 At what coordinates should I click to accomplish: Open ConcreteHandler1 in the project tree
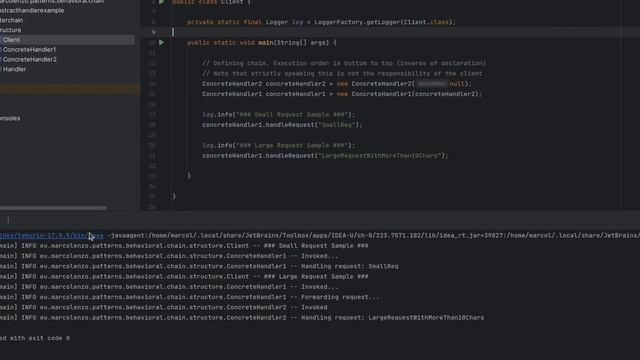click(x=29, y=49)
